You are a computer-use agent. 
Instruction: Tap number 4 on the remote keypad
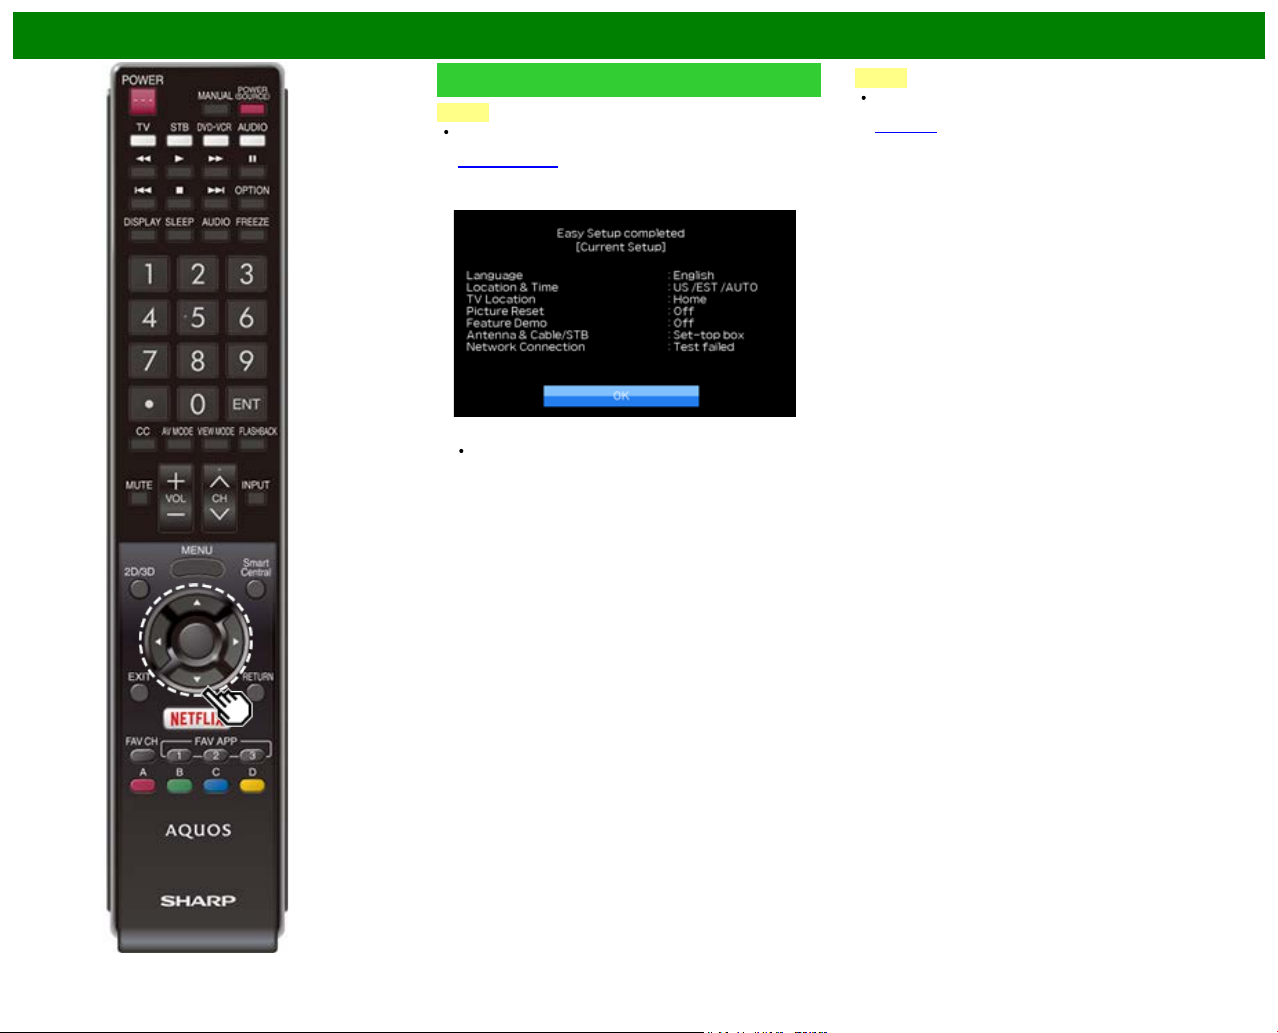pyautogui.click(x=149, y=318)
